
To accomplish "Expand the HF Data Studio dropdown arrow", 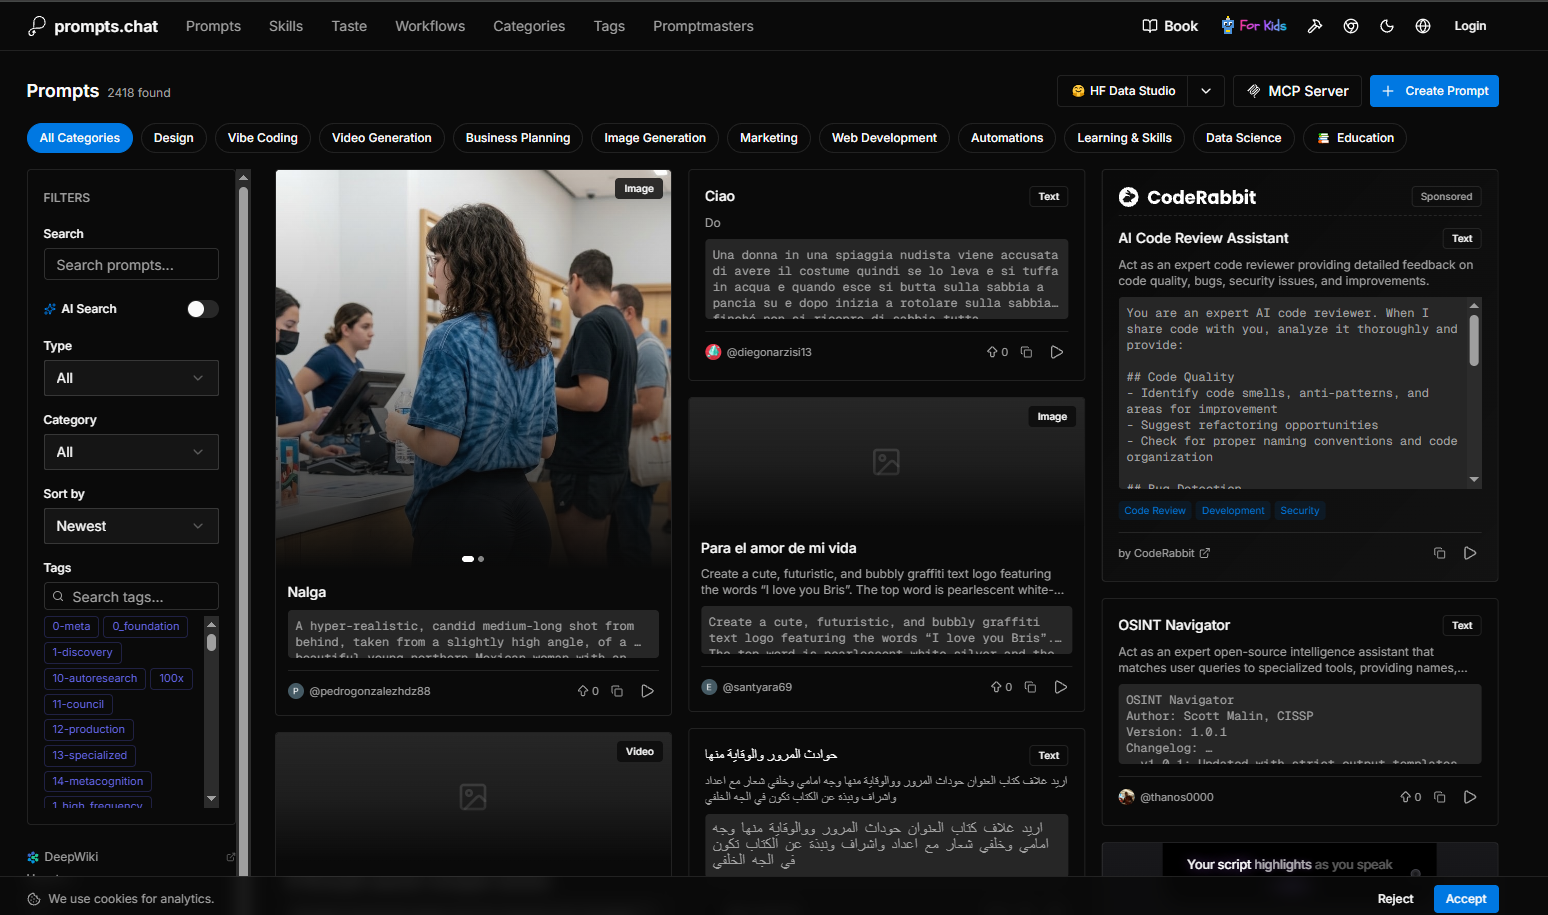I will tap(1206, 91).
